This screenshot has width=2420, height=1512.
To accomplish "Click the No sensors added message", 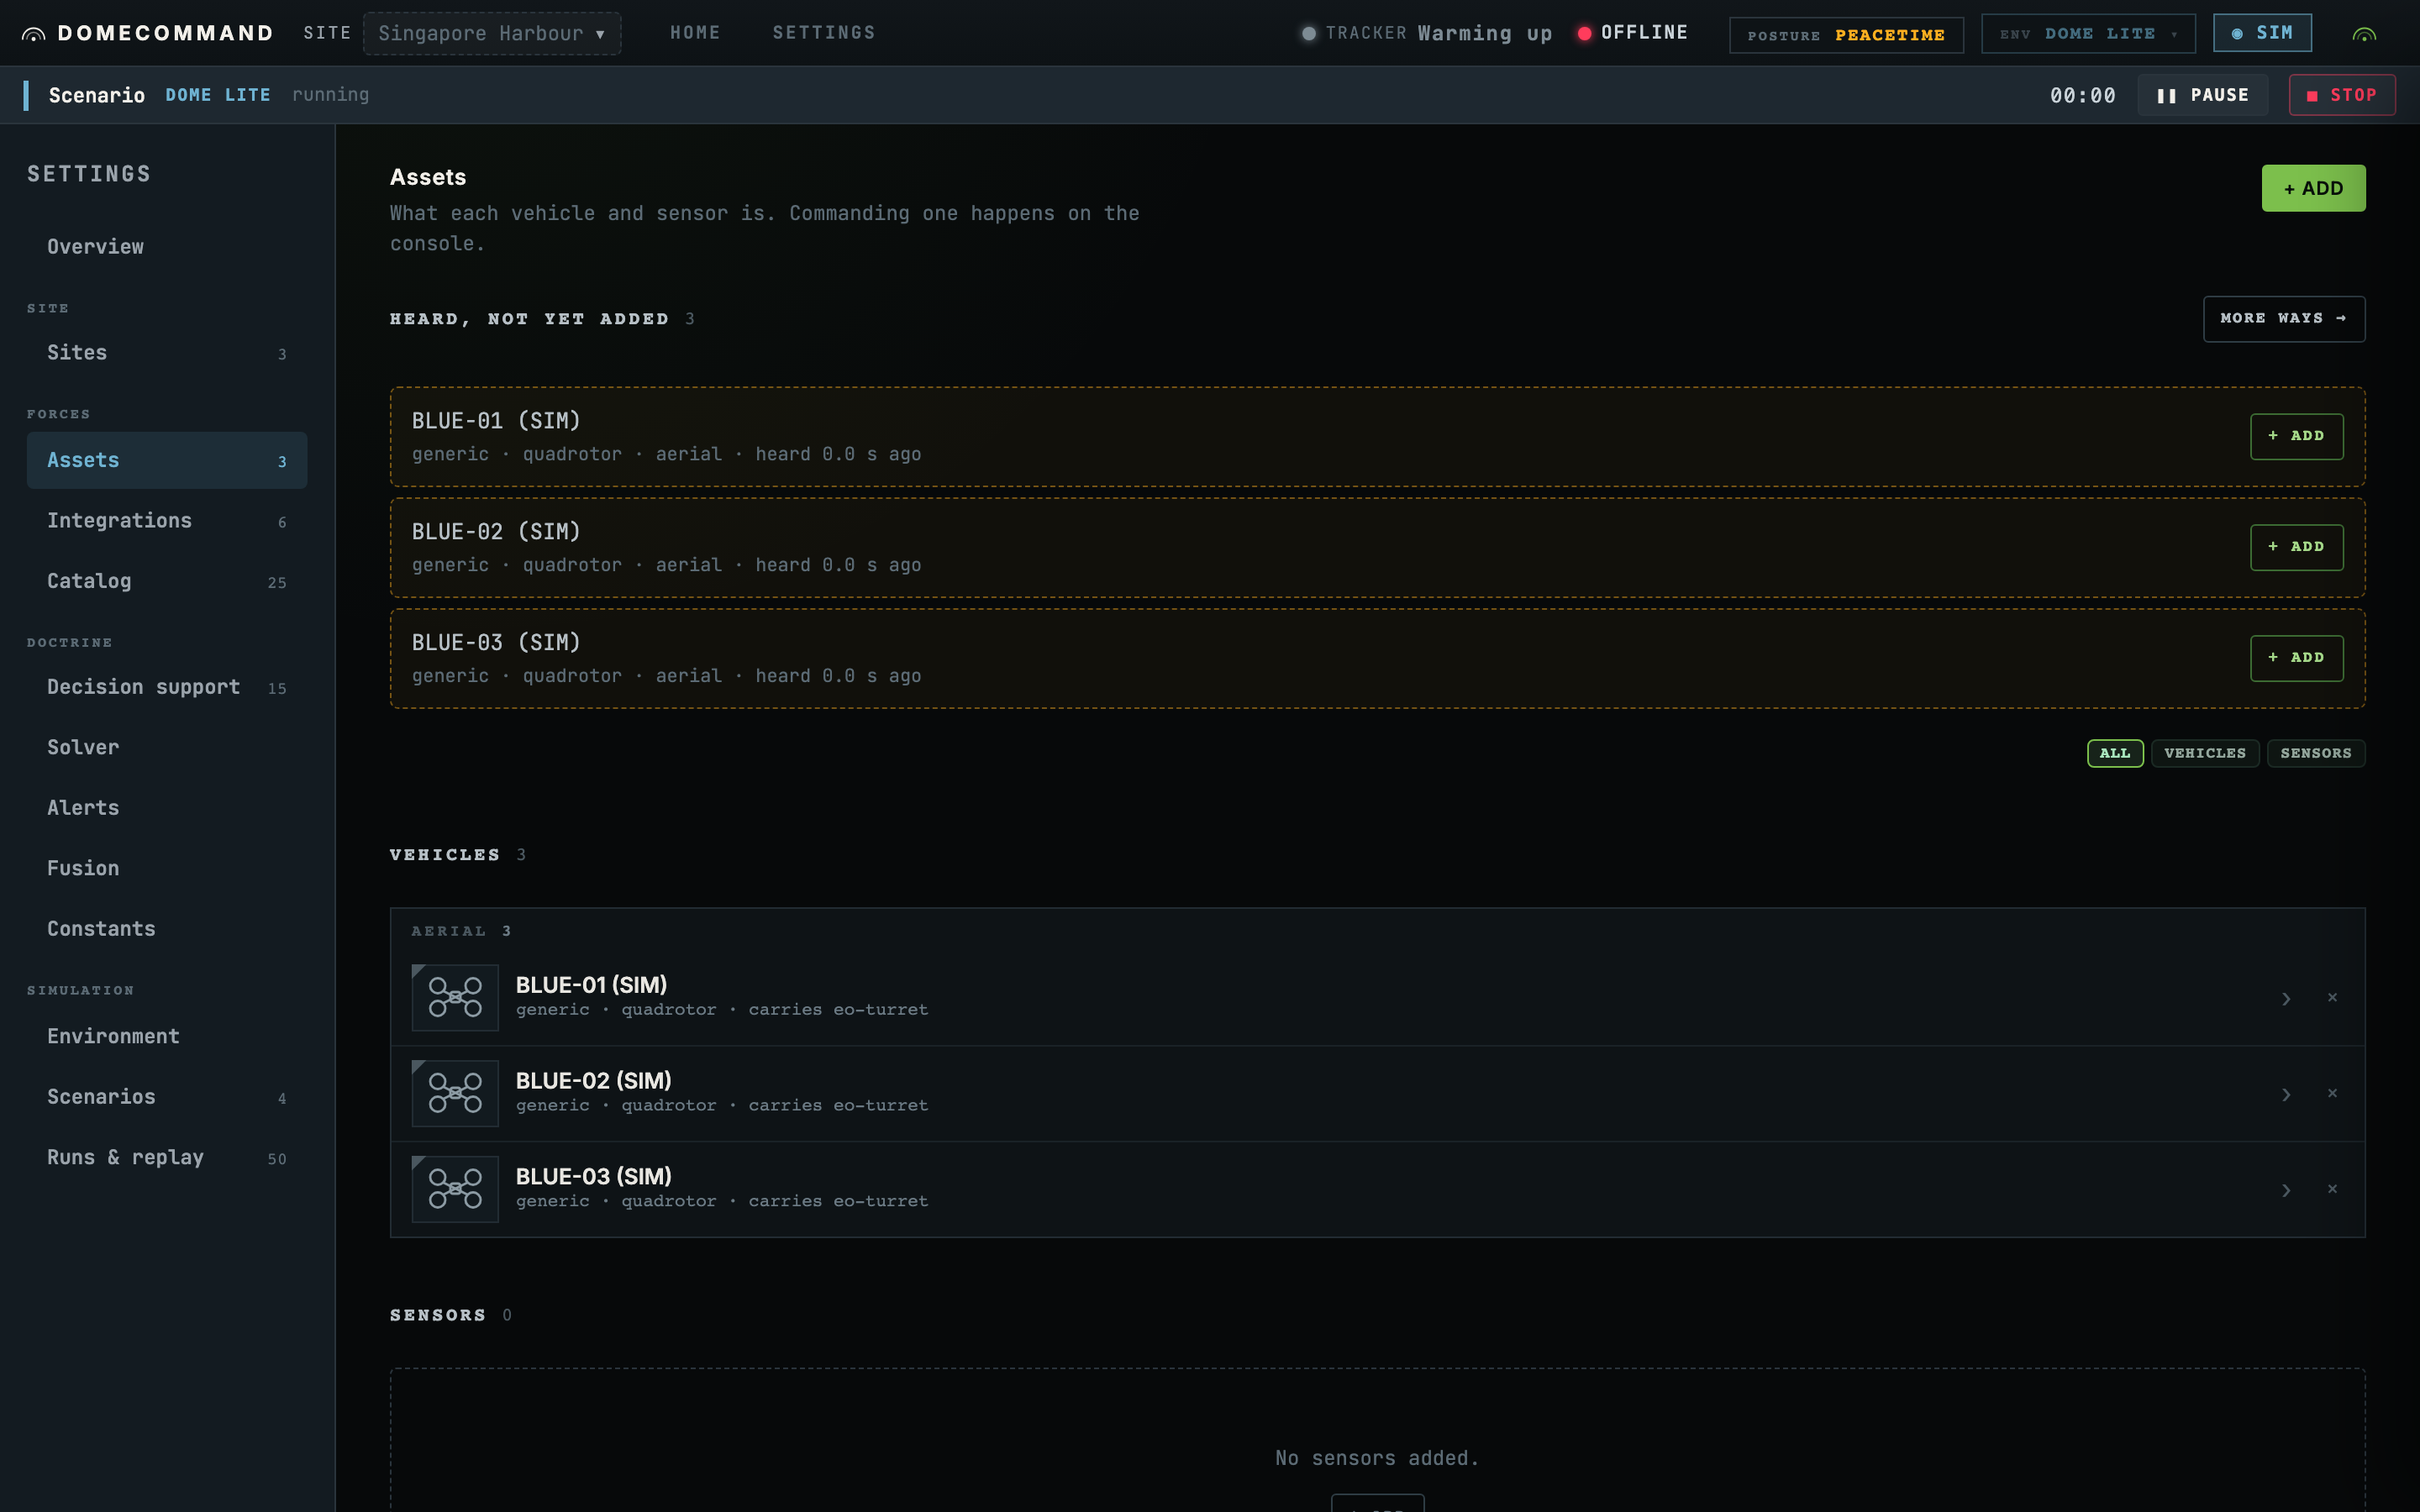I will click(1377, 1458).
